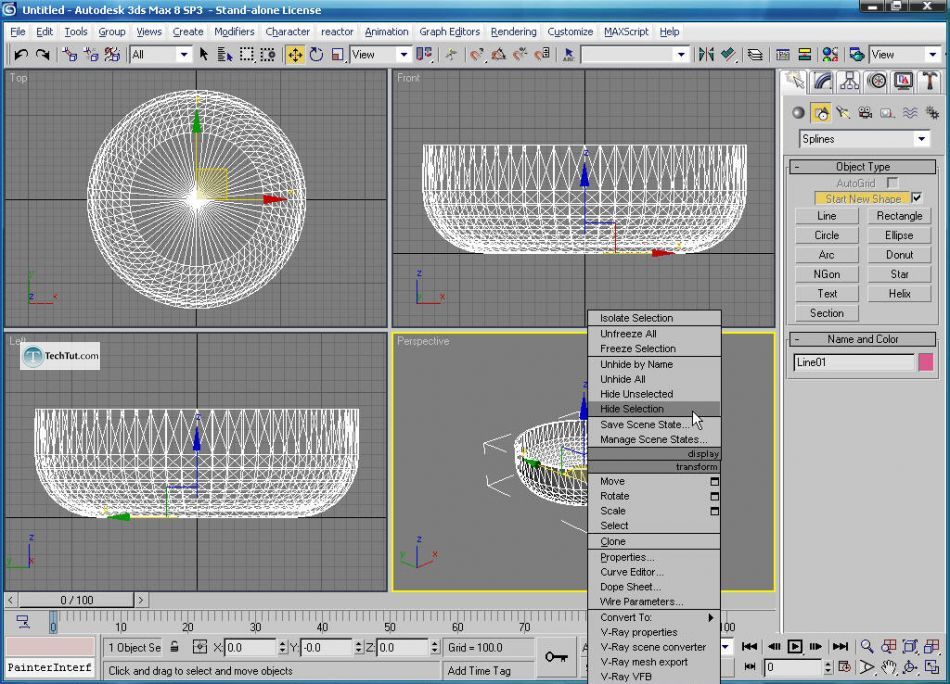The image size is (950, 684).
Task: Activate Select and Scale tool
Action: pyautogui.click(x=337, y=55)
